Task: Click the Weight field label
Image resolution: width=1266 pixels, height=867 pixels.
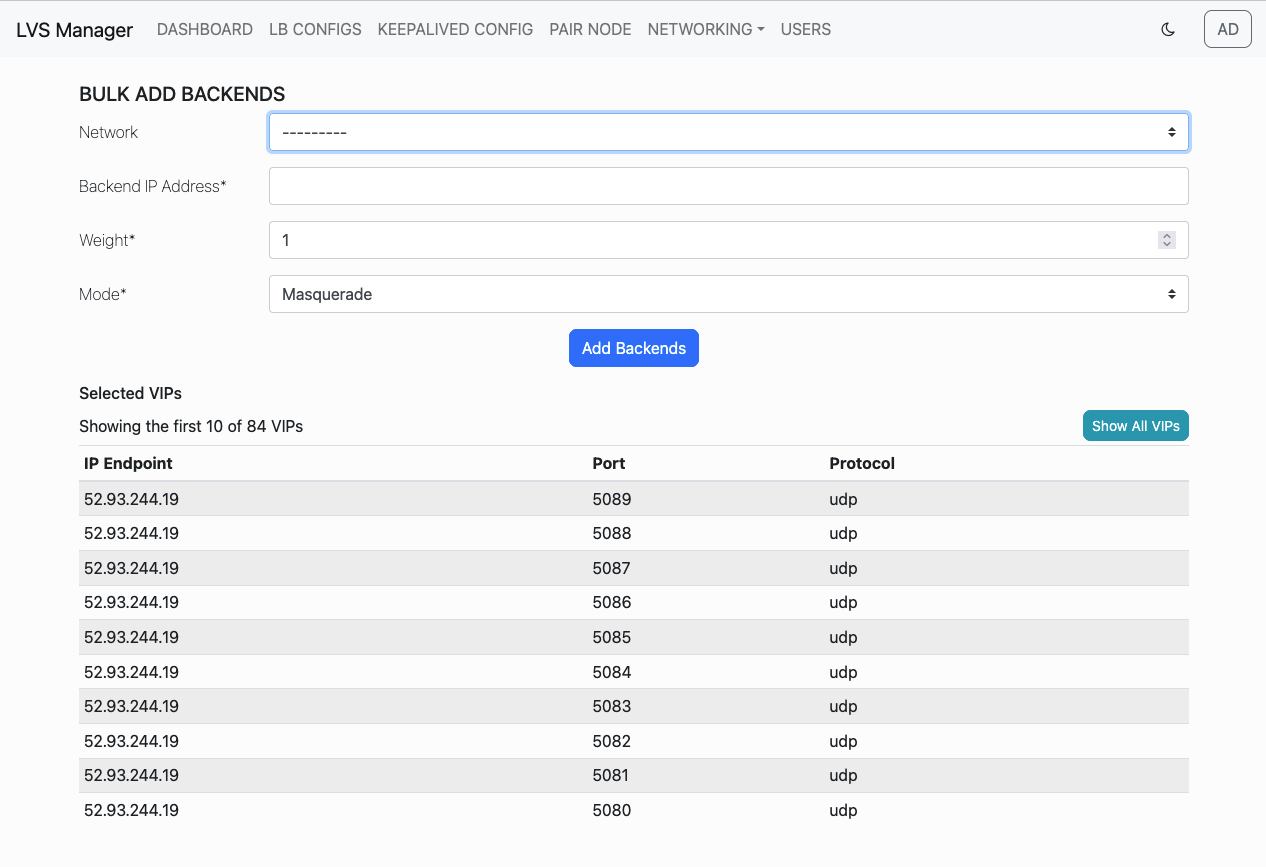Action: pyautogui.click(x=107, y=240)
